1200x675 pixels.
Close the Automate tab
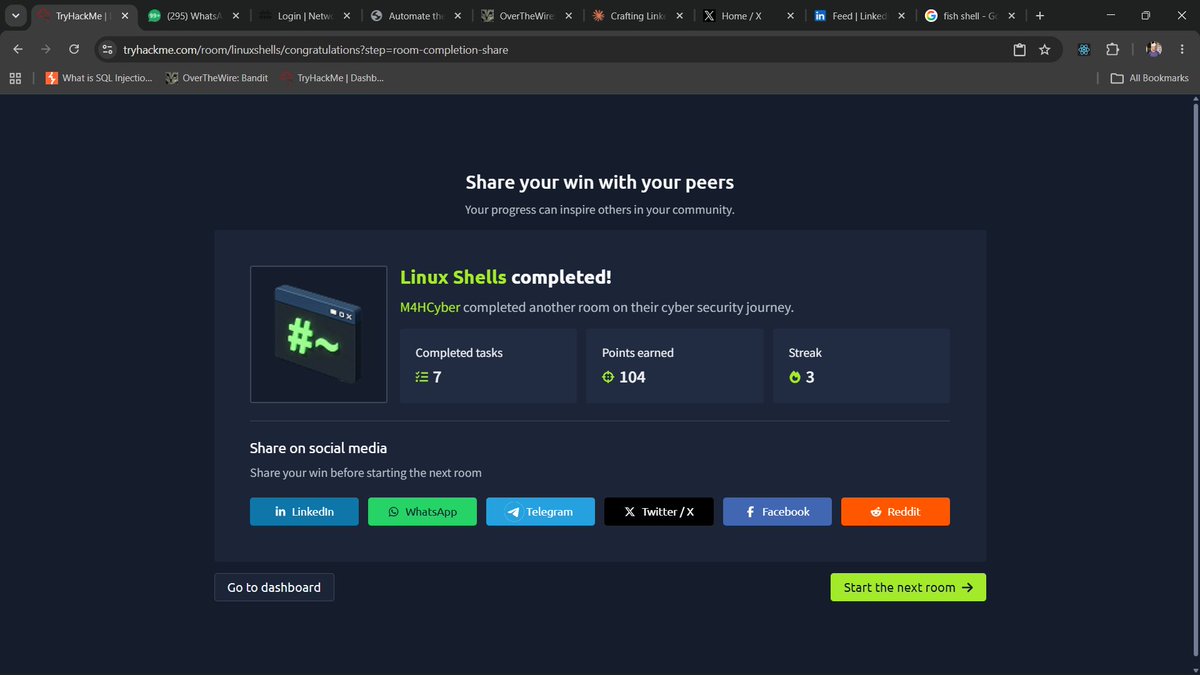pos(458,16)
